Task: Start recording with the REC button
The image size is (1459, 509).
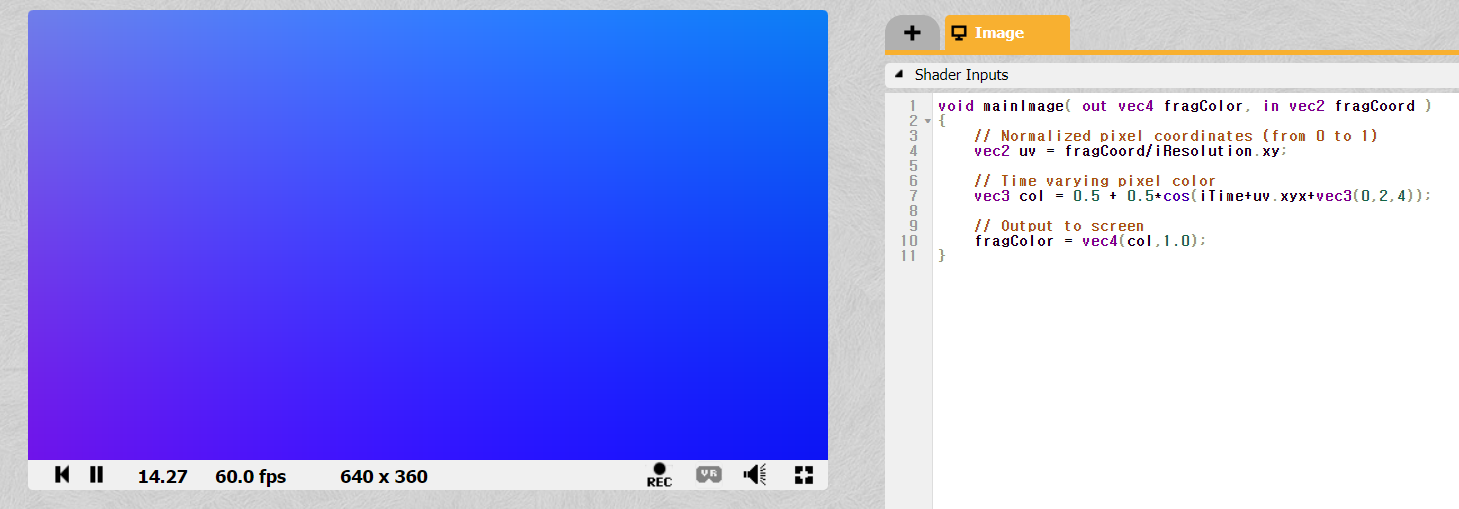Action: (659, 475)
